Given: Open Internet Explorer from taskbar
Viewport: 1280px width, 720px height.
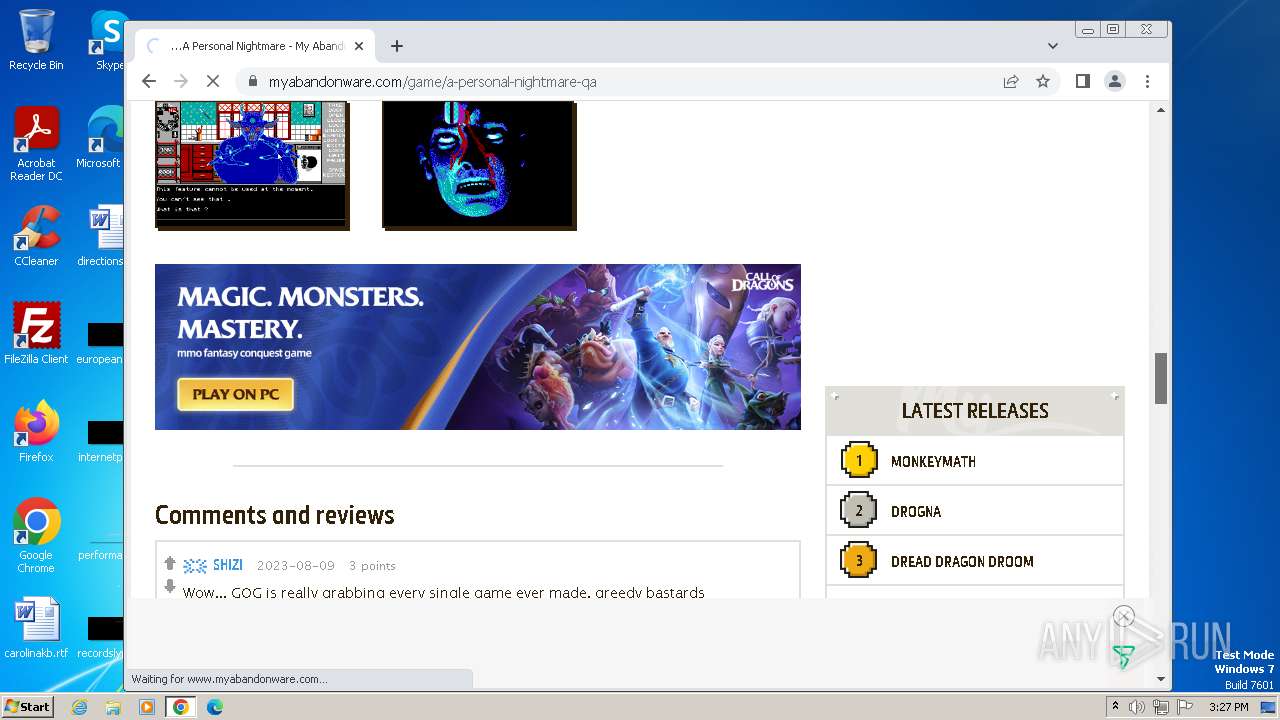Looking at the screenshot, I should (80, 707).
